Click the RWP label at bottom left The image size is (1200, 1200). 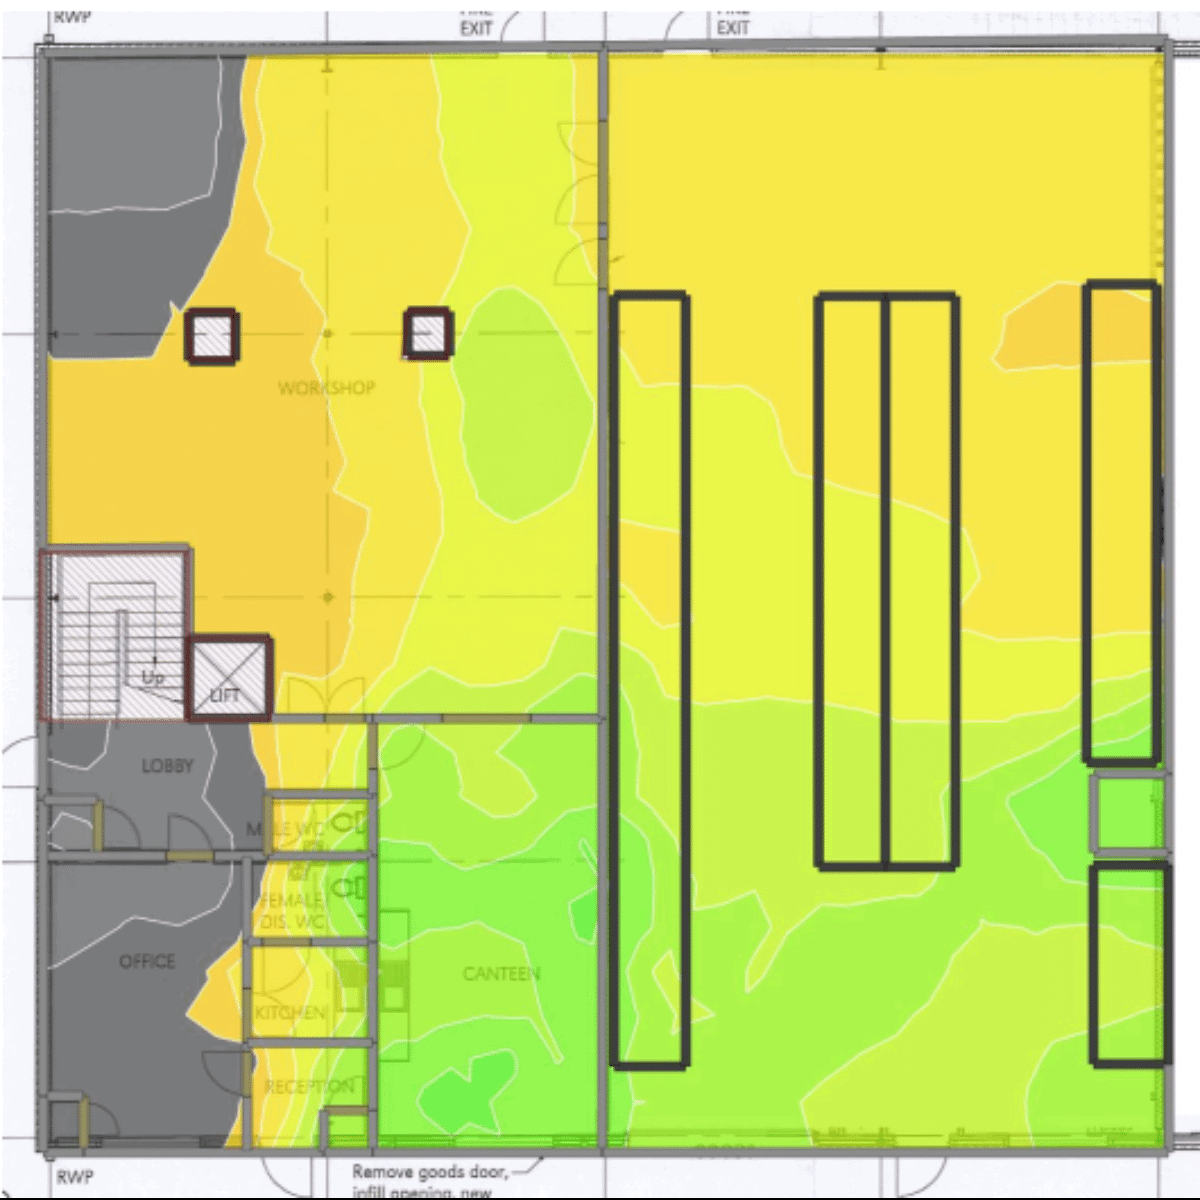75,1178
